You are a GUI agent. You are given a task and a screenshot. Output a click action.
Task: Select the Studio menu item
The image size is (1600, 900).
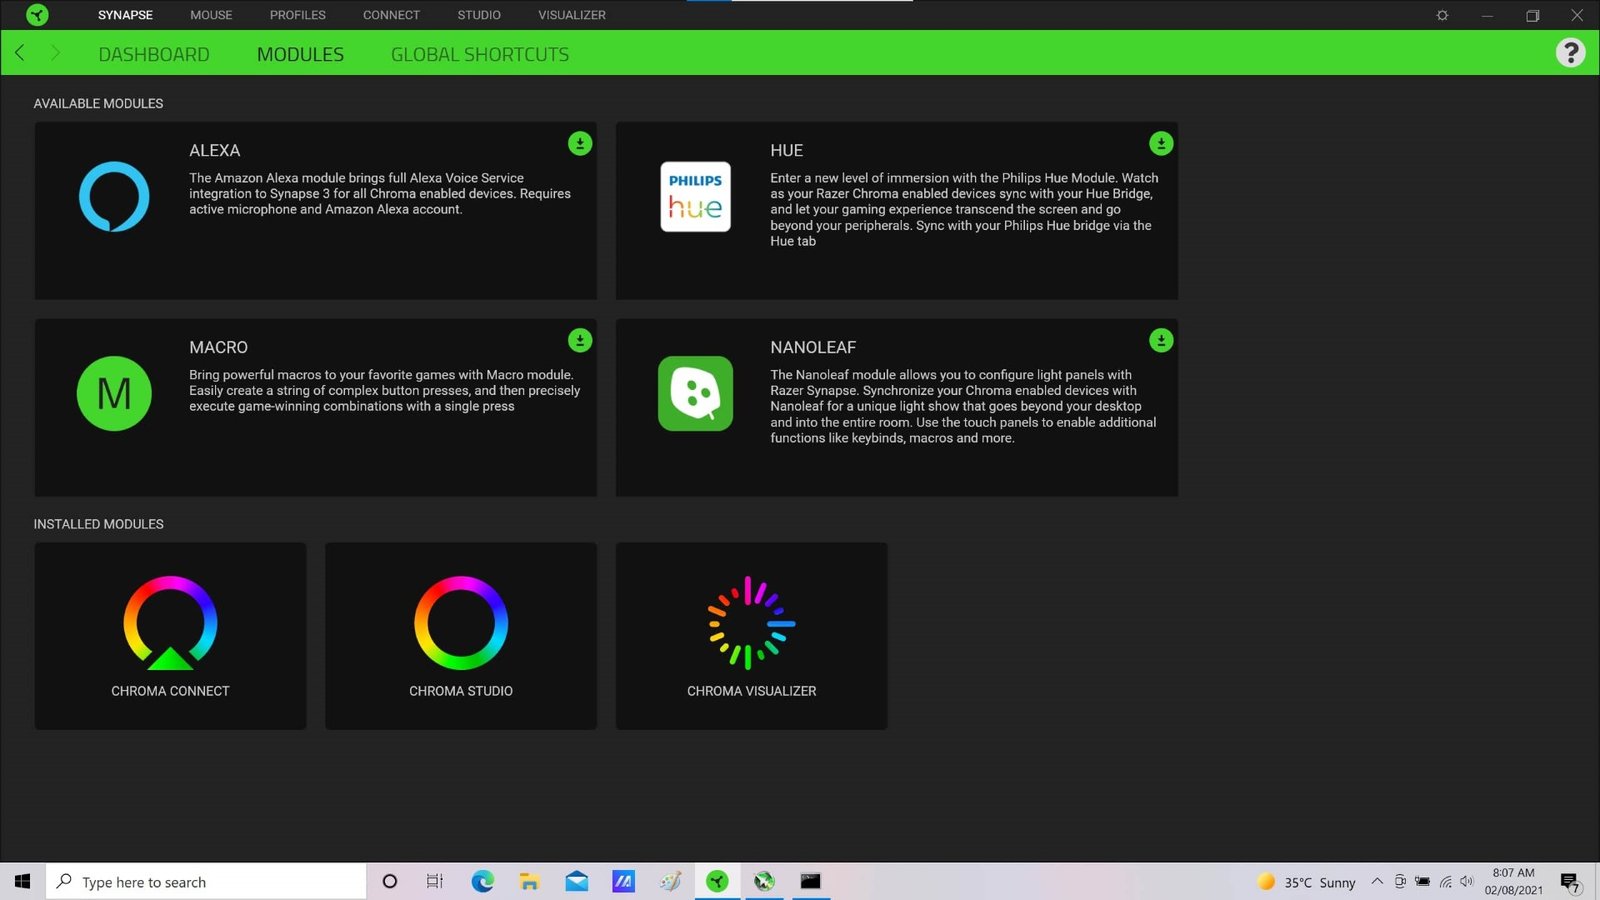pyautogui.click(x=479, y=15)
